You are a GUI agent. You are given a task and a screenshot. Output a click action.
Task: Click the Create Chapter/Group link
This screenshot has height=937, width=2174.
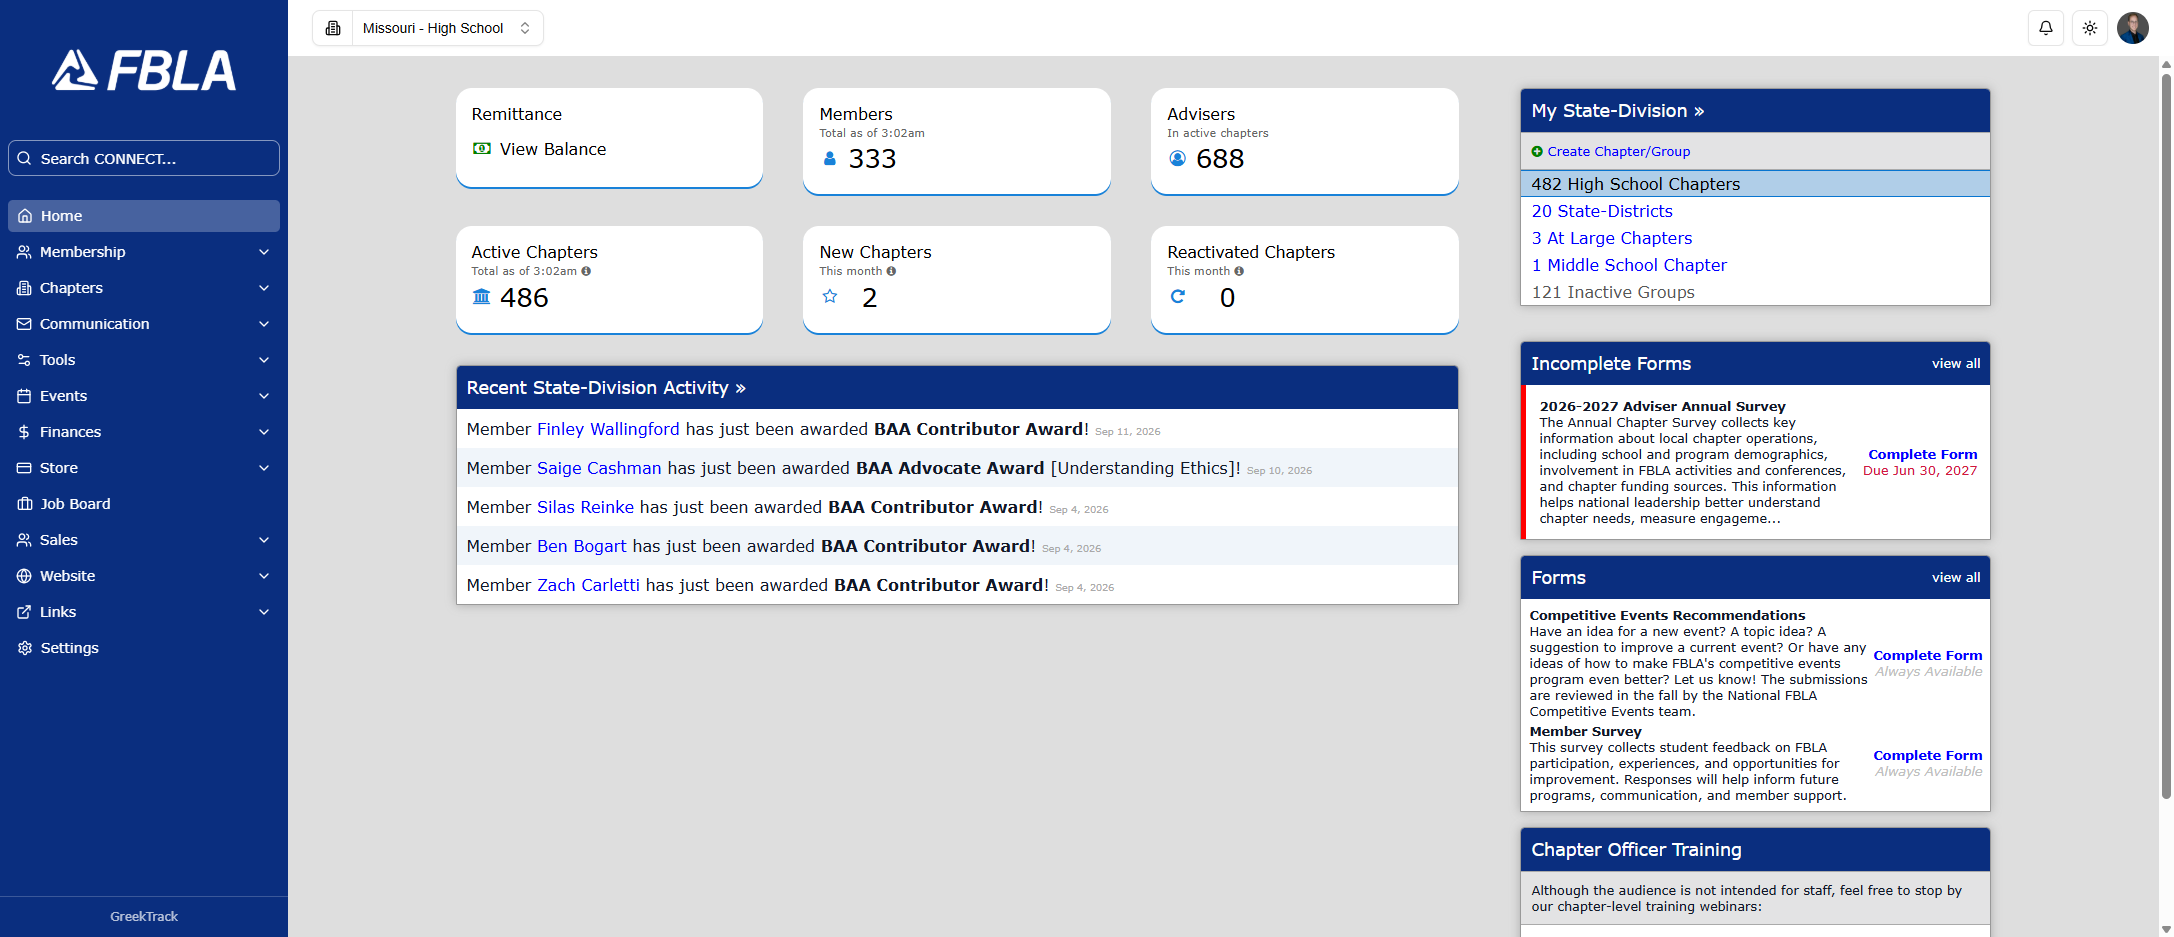tap(1618, 152)
